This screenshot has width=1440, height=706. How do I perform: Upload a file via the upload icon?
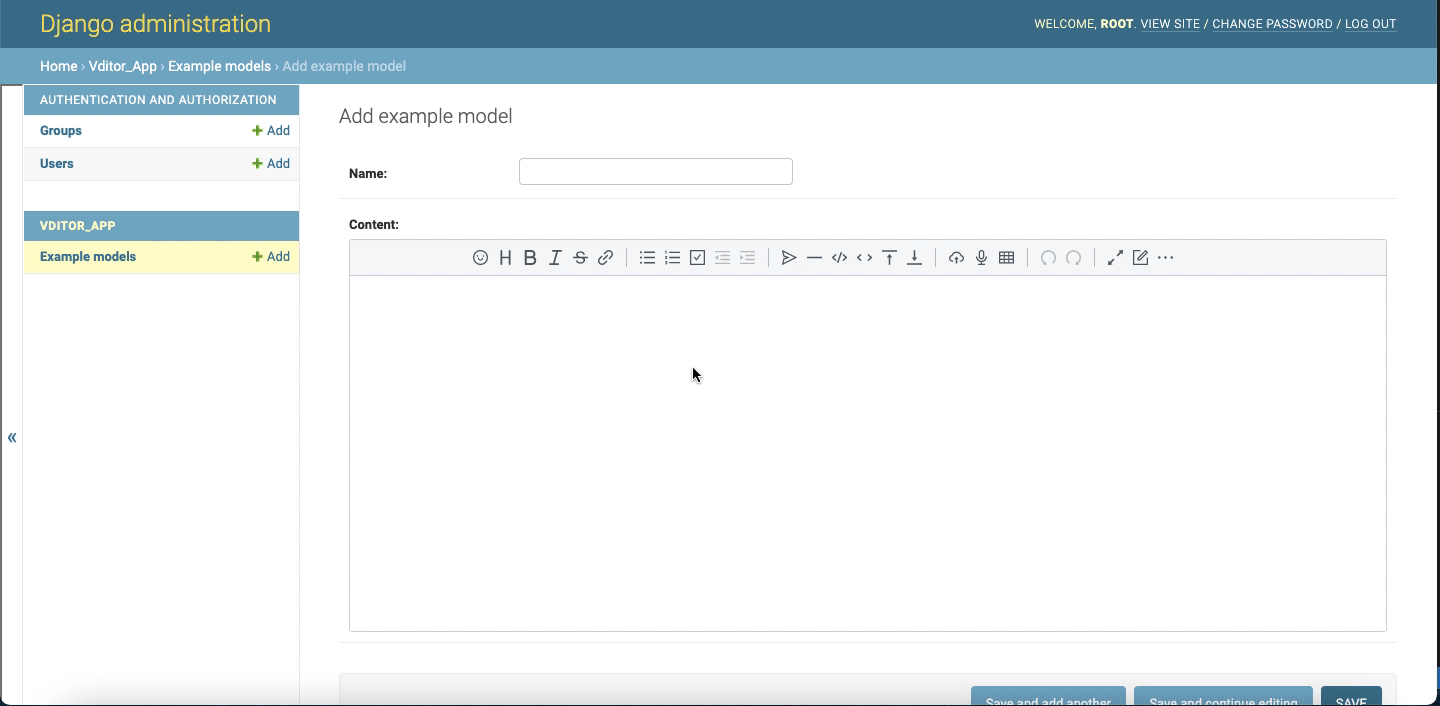click(956, 257)
